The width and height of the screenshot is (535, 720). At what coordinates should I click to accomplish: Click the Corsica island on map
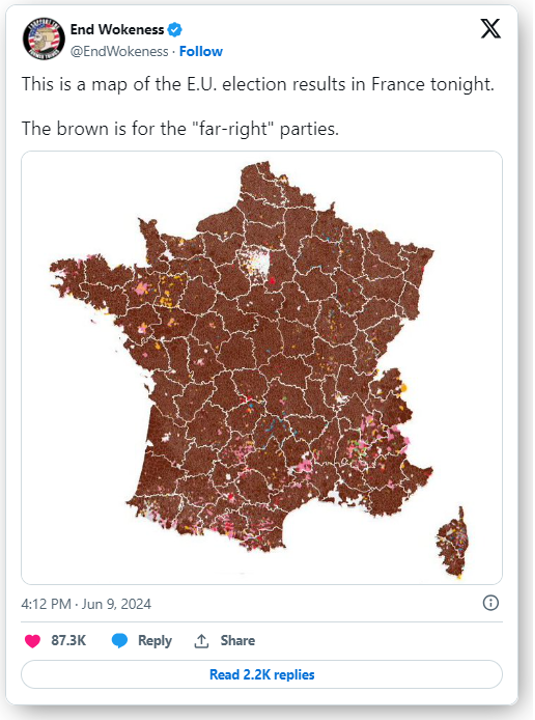(452, 542)
